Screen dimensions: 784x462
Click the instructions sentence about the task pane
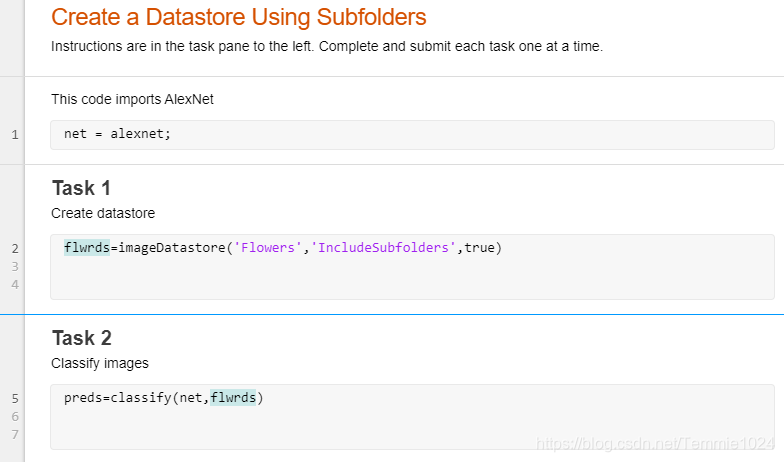pyautogui.click(x=327, y=46)
